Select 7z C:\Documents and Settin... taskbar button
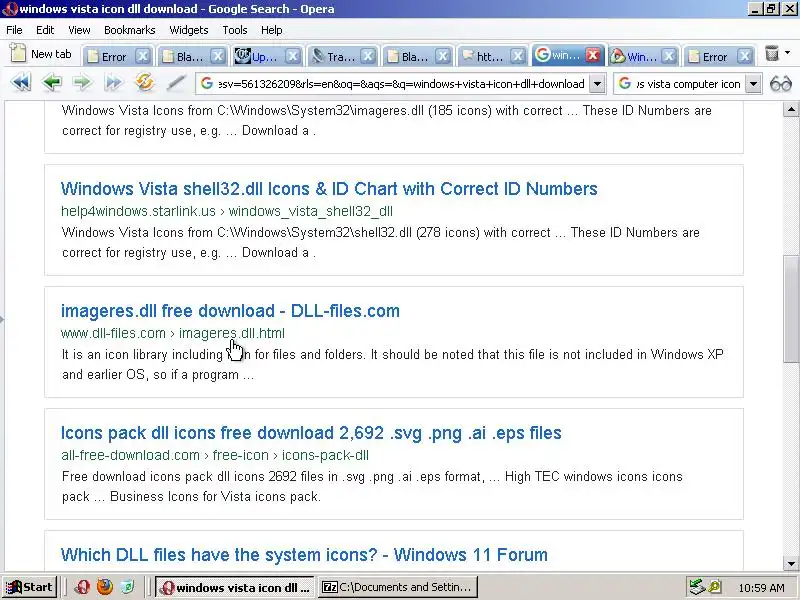Image resolution: width=800 pixels, height=600 pixels. 398,587
